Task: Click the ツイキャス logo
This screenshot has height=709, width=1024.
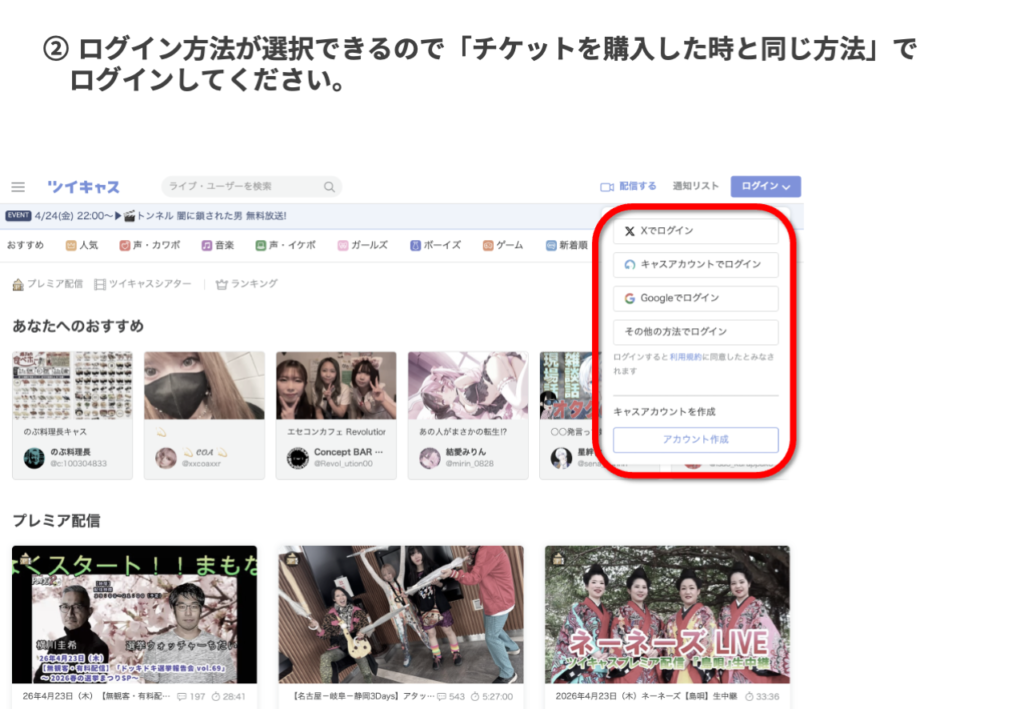Action: pos(83,187)
